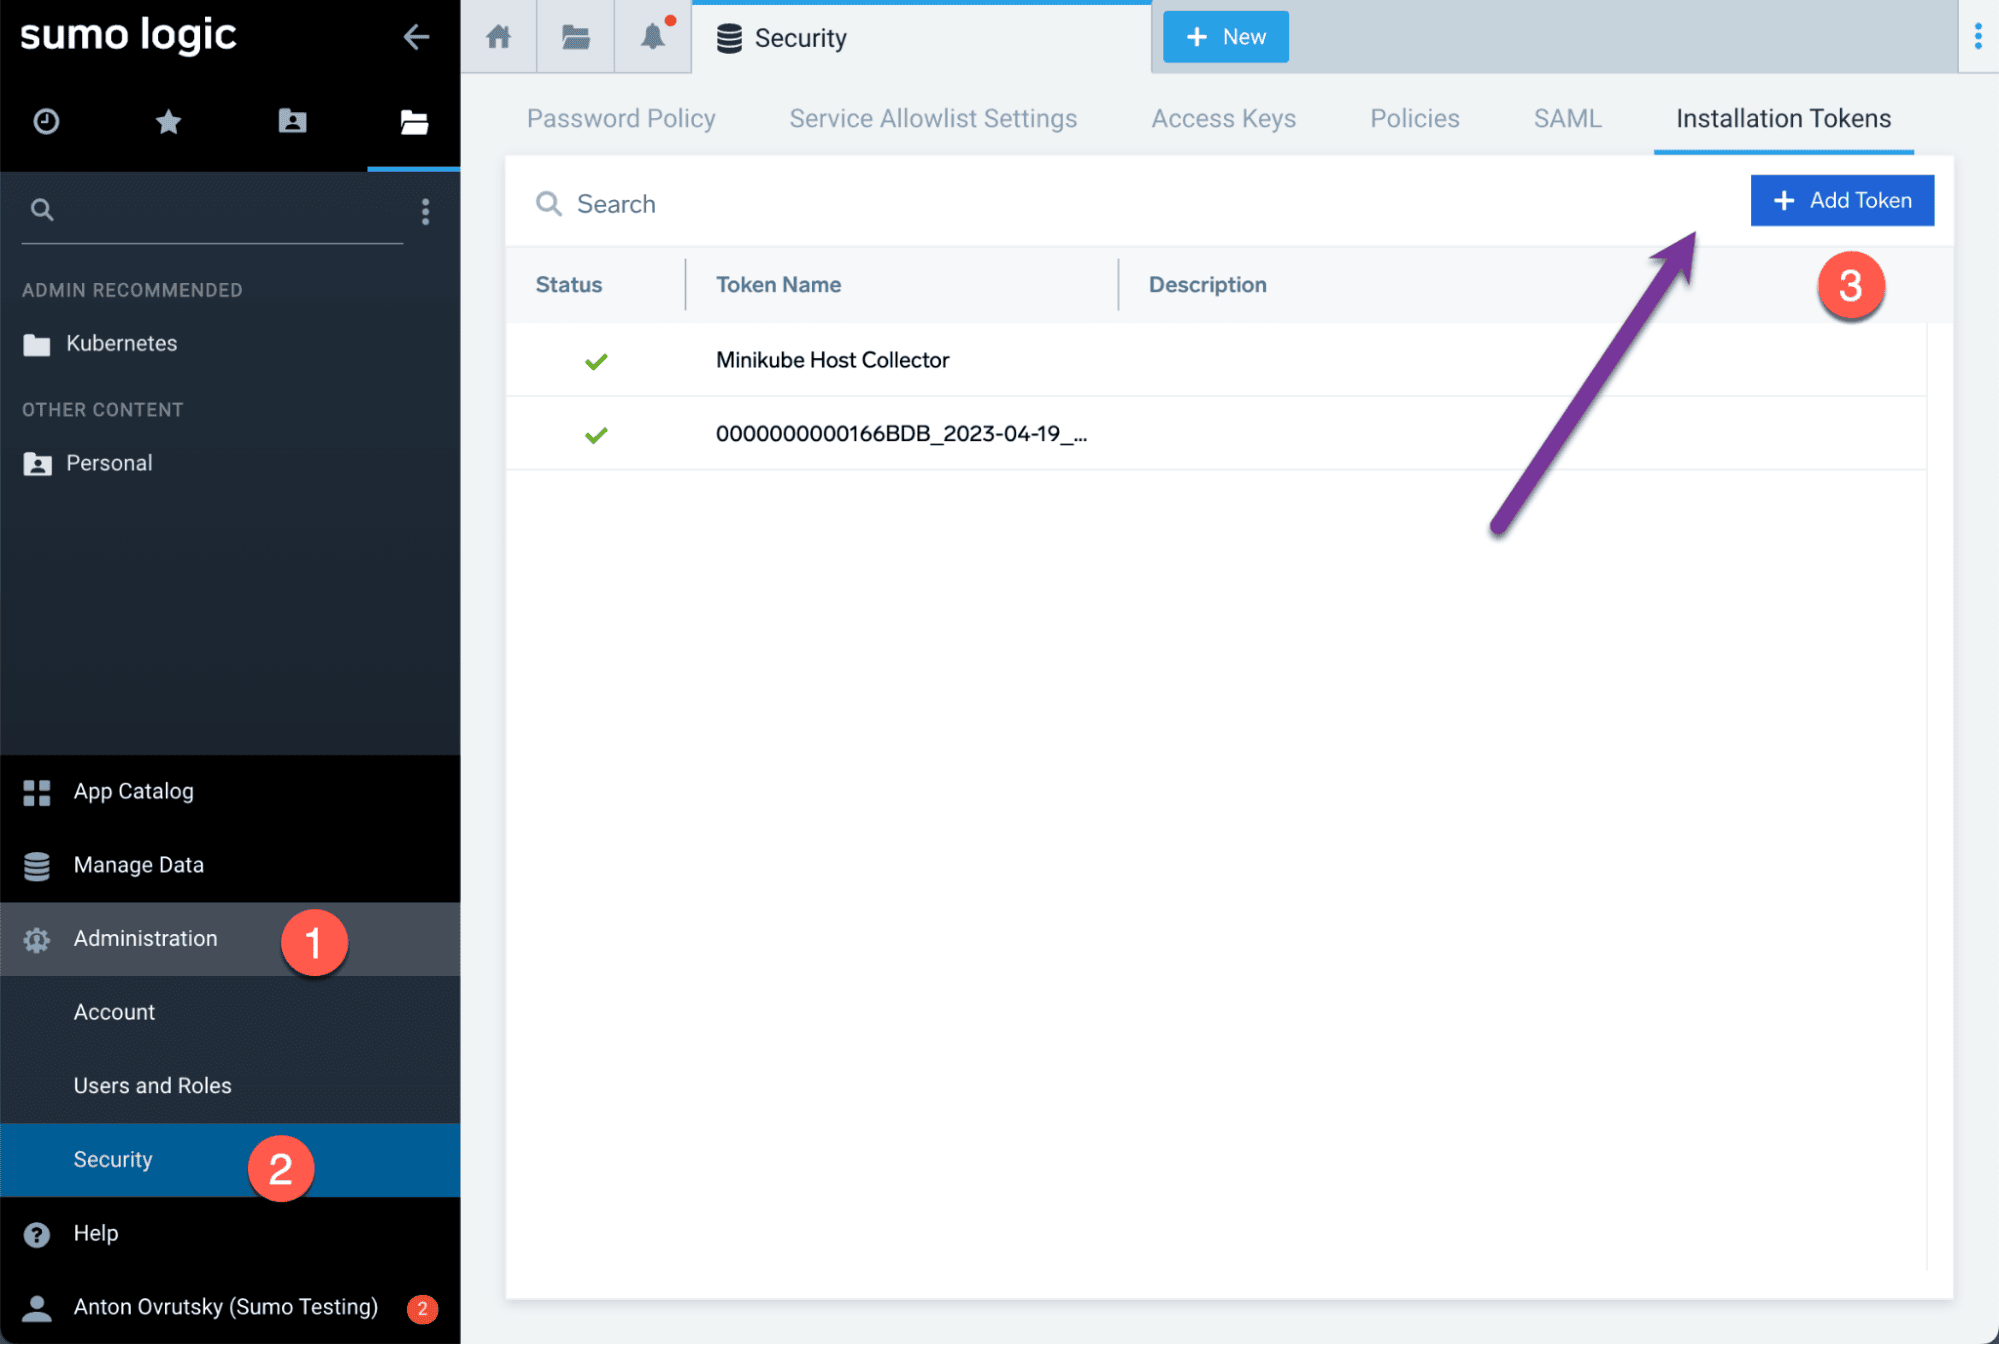1999x1345 pixels.
Task: Open favorites via the star icon
Action: click(168, 122)
